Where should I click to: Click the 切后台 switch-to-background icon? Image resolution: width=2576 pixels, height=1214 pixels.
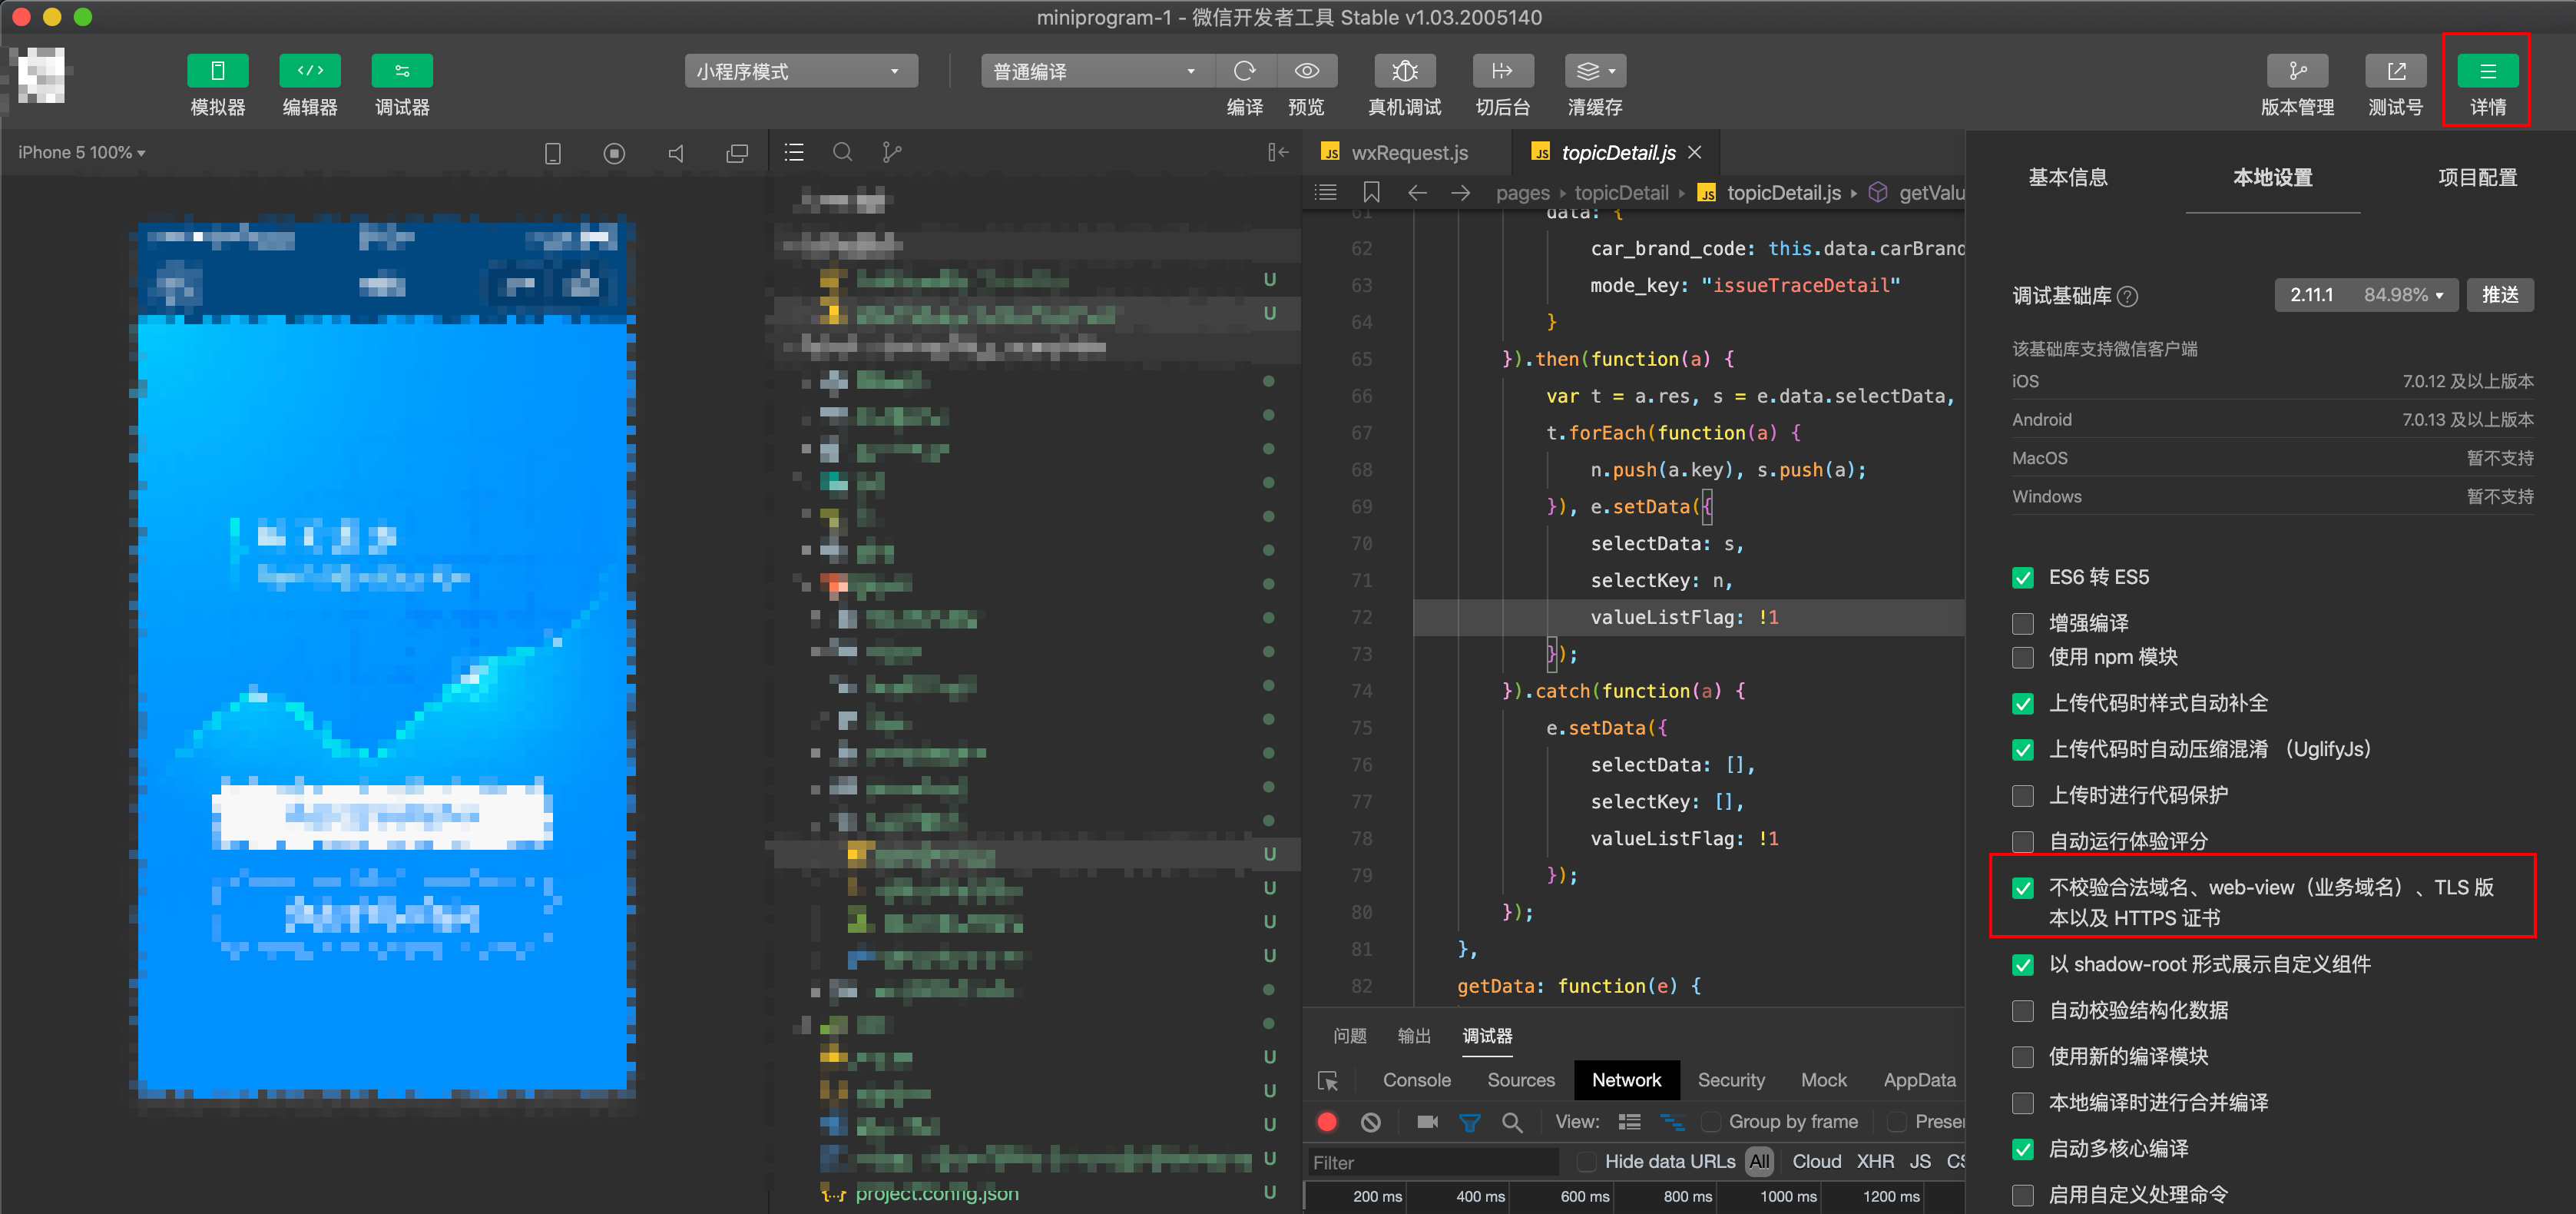[1502, 71]
